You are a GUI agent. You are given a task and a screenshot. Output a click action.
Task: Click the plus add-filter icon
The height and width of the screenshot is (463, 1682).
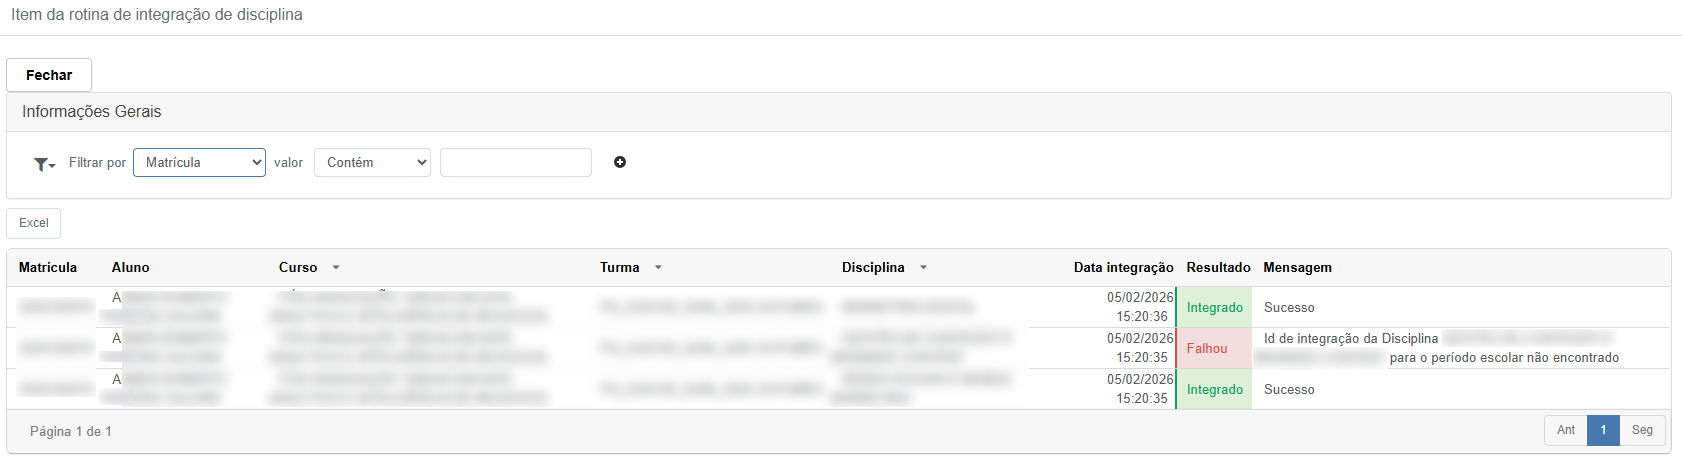[x=620, y=162]
